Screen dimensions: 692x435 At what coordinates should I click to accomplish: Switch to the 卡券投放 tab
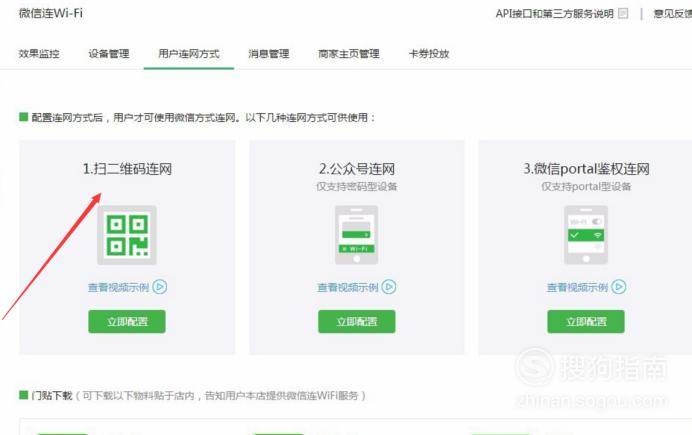pos(429,54)
